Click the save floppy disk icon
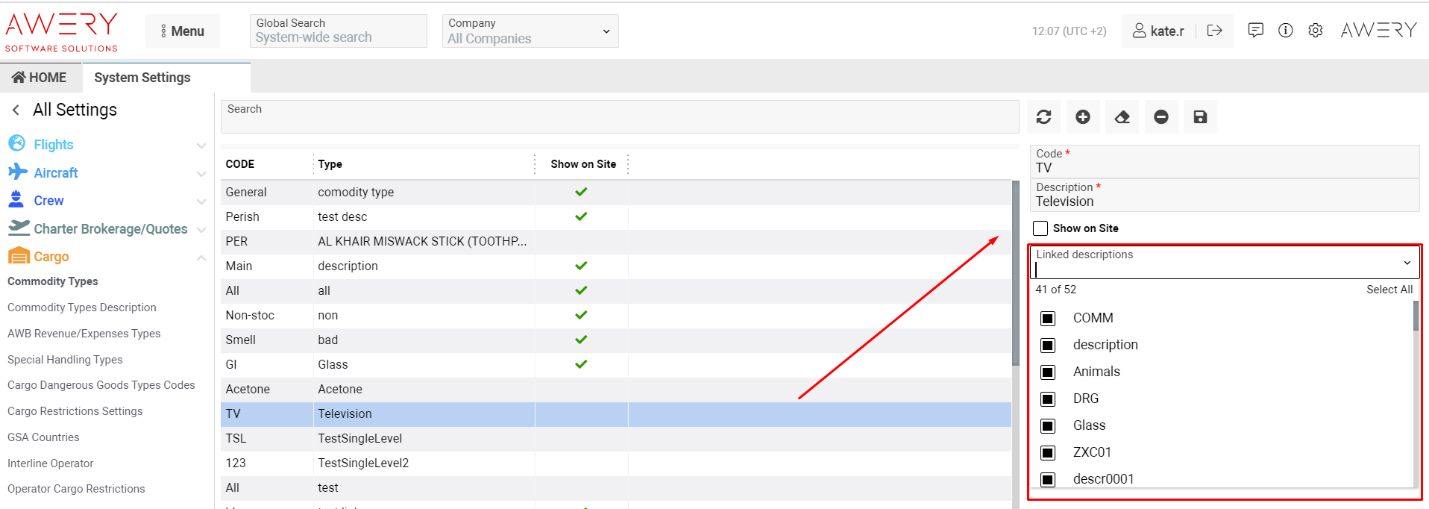Screen dimensions: 1429x509 (x=1200, y=117)
